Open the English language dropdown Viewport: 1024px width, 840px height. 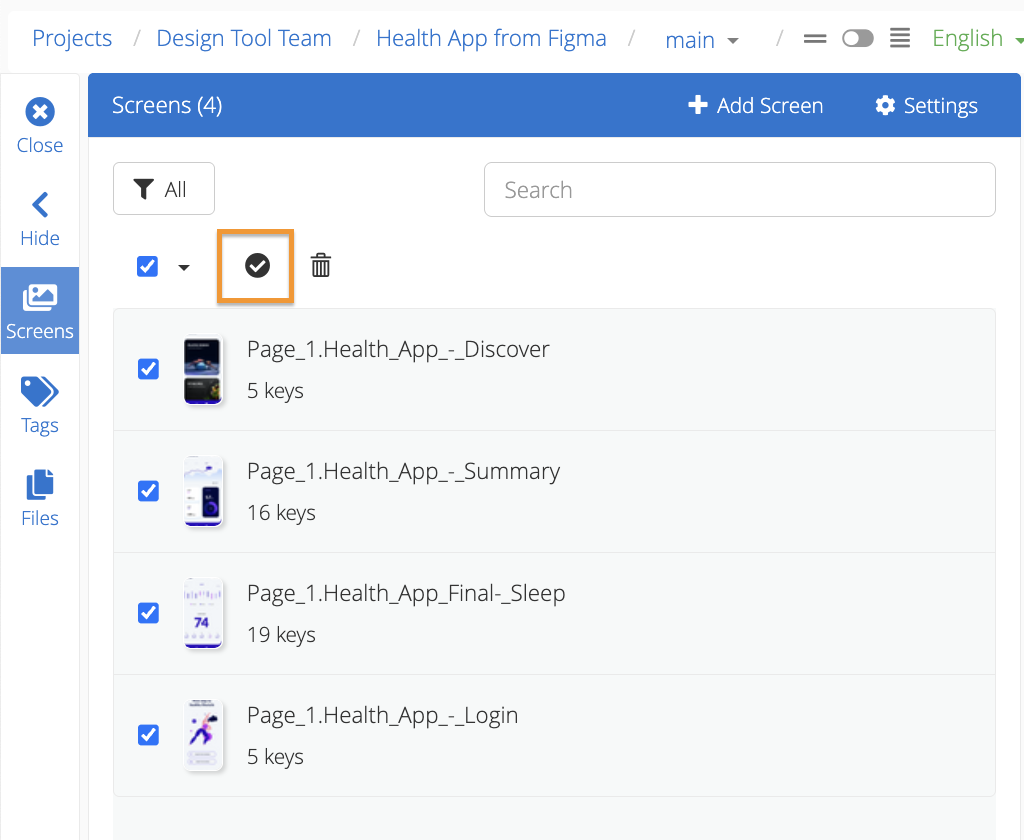tap(976, 39)
